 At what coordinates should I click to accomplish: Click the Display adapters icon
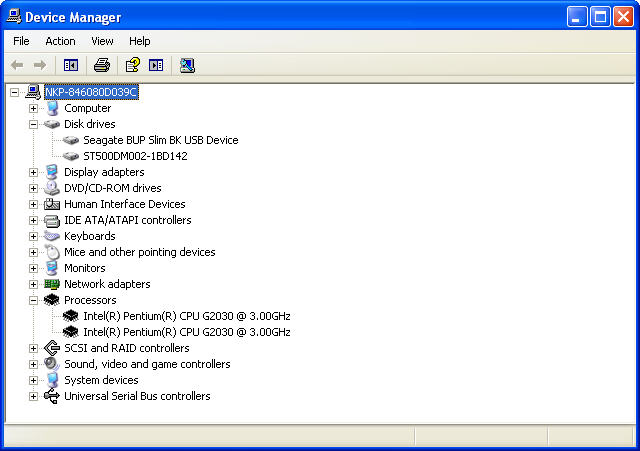(52, 172)
